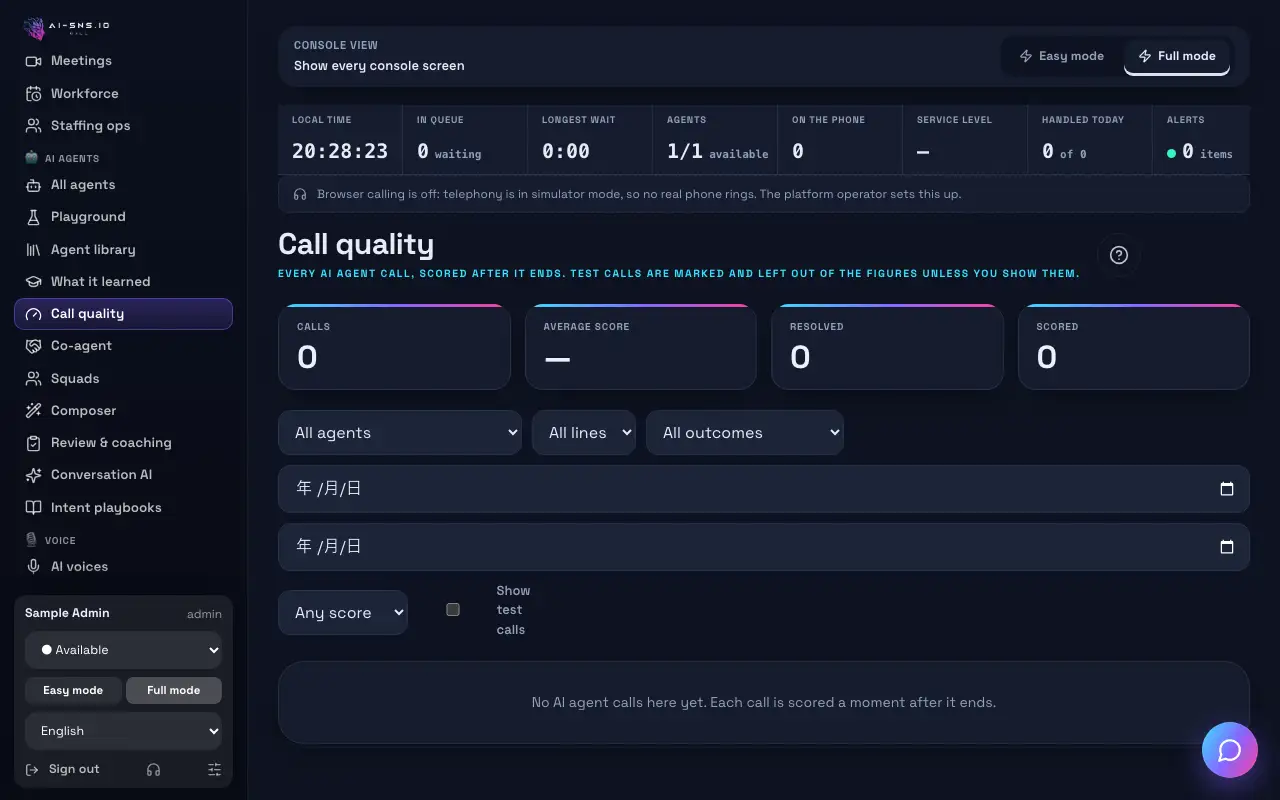This screenshot has height=800, width=1280.
Task: Click the Alerts items indicator
Action: coord(1199,152)
